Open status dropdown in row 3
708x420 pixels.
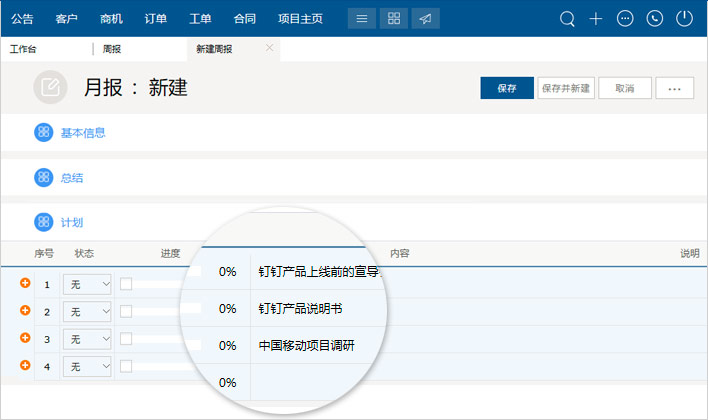87,340
